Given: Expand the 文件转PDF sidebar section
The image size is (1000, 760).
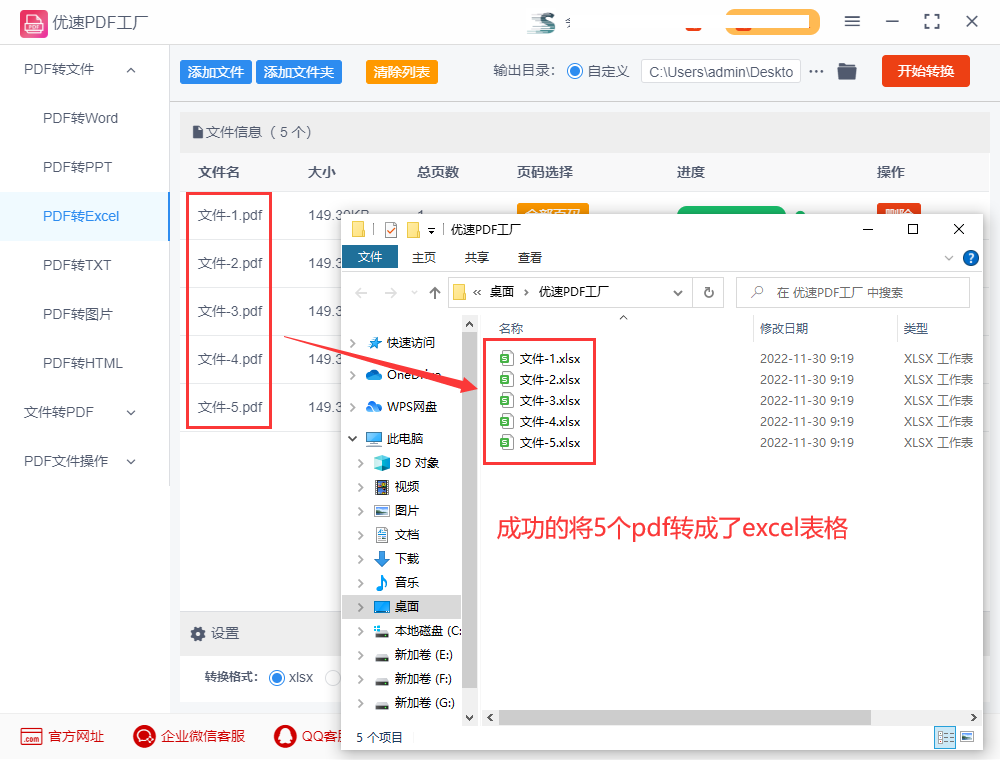Looking at the screenshot, I should click(131, 413).
